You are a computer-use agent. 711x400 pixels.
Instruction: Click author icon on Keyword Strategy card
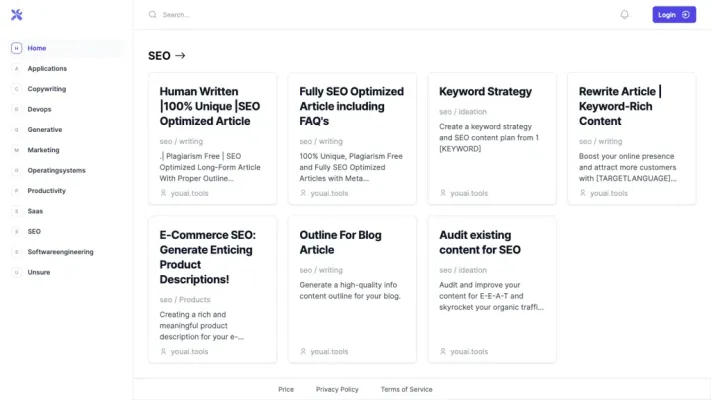point(443,193)
